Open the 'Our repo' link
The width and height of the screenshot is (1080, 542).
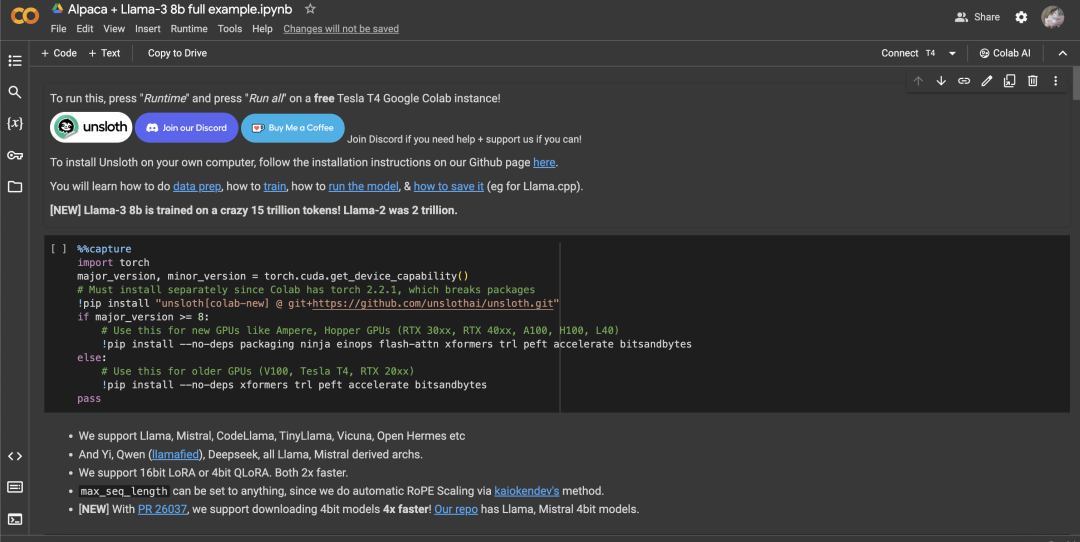(456, 510)
